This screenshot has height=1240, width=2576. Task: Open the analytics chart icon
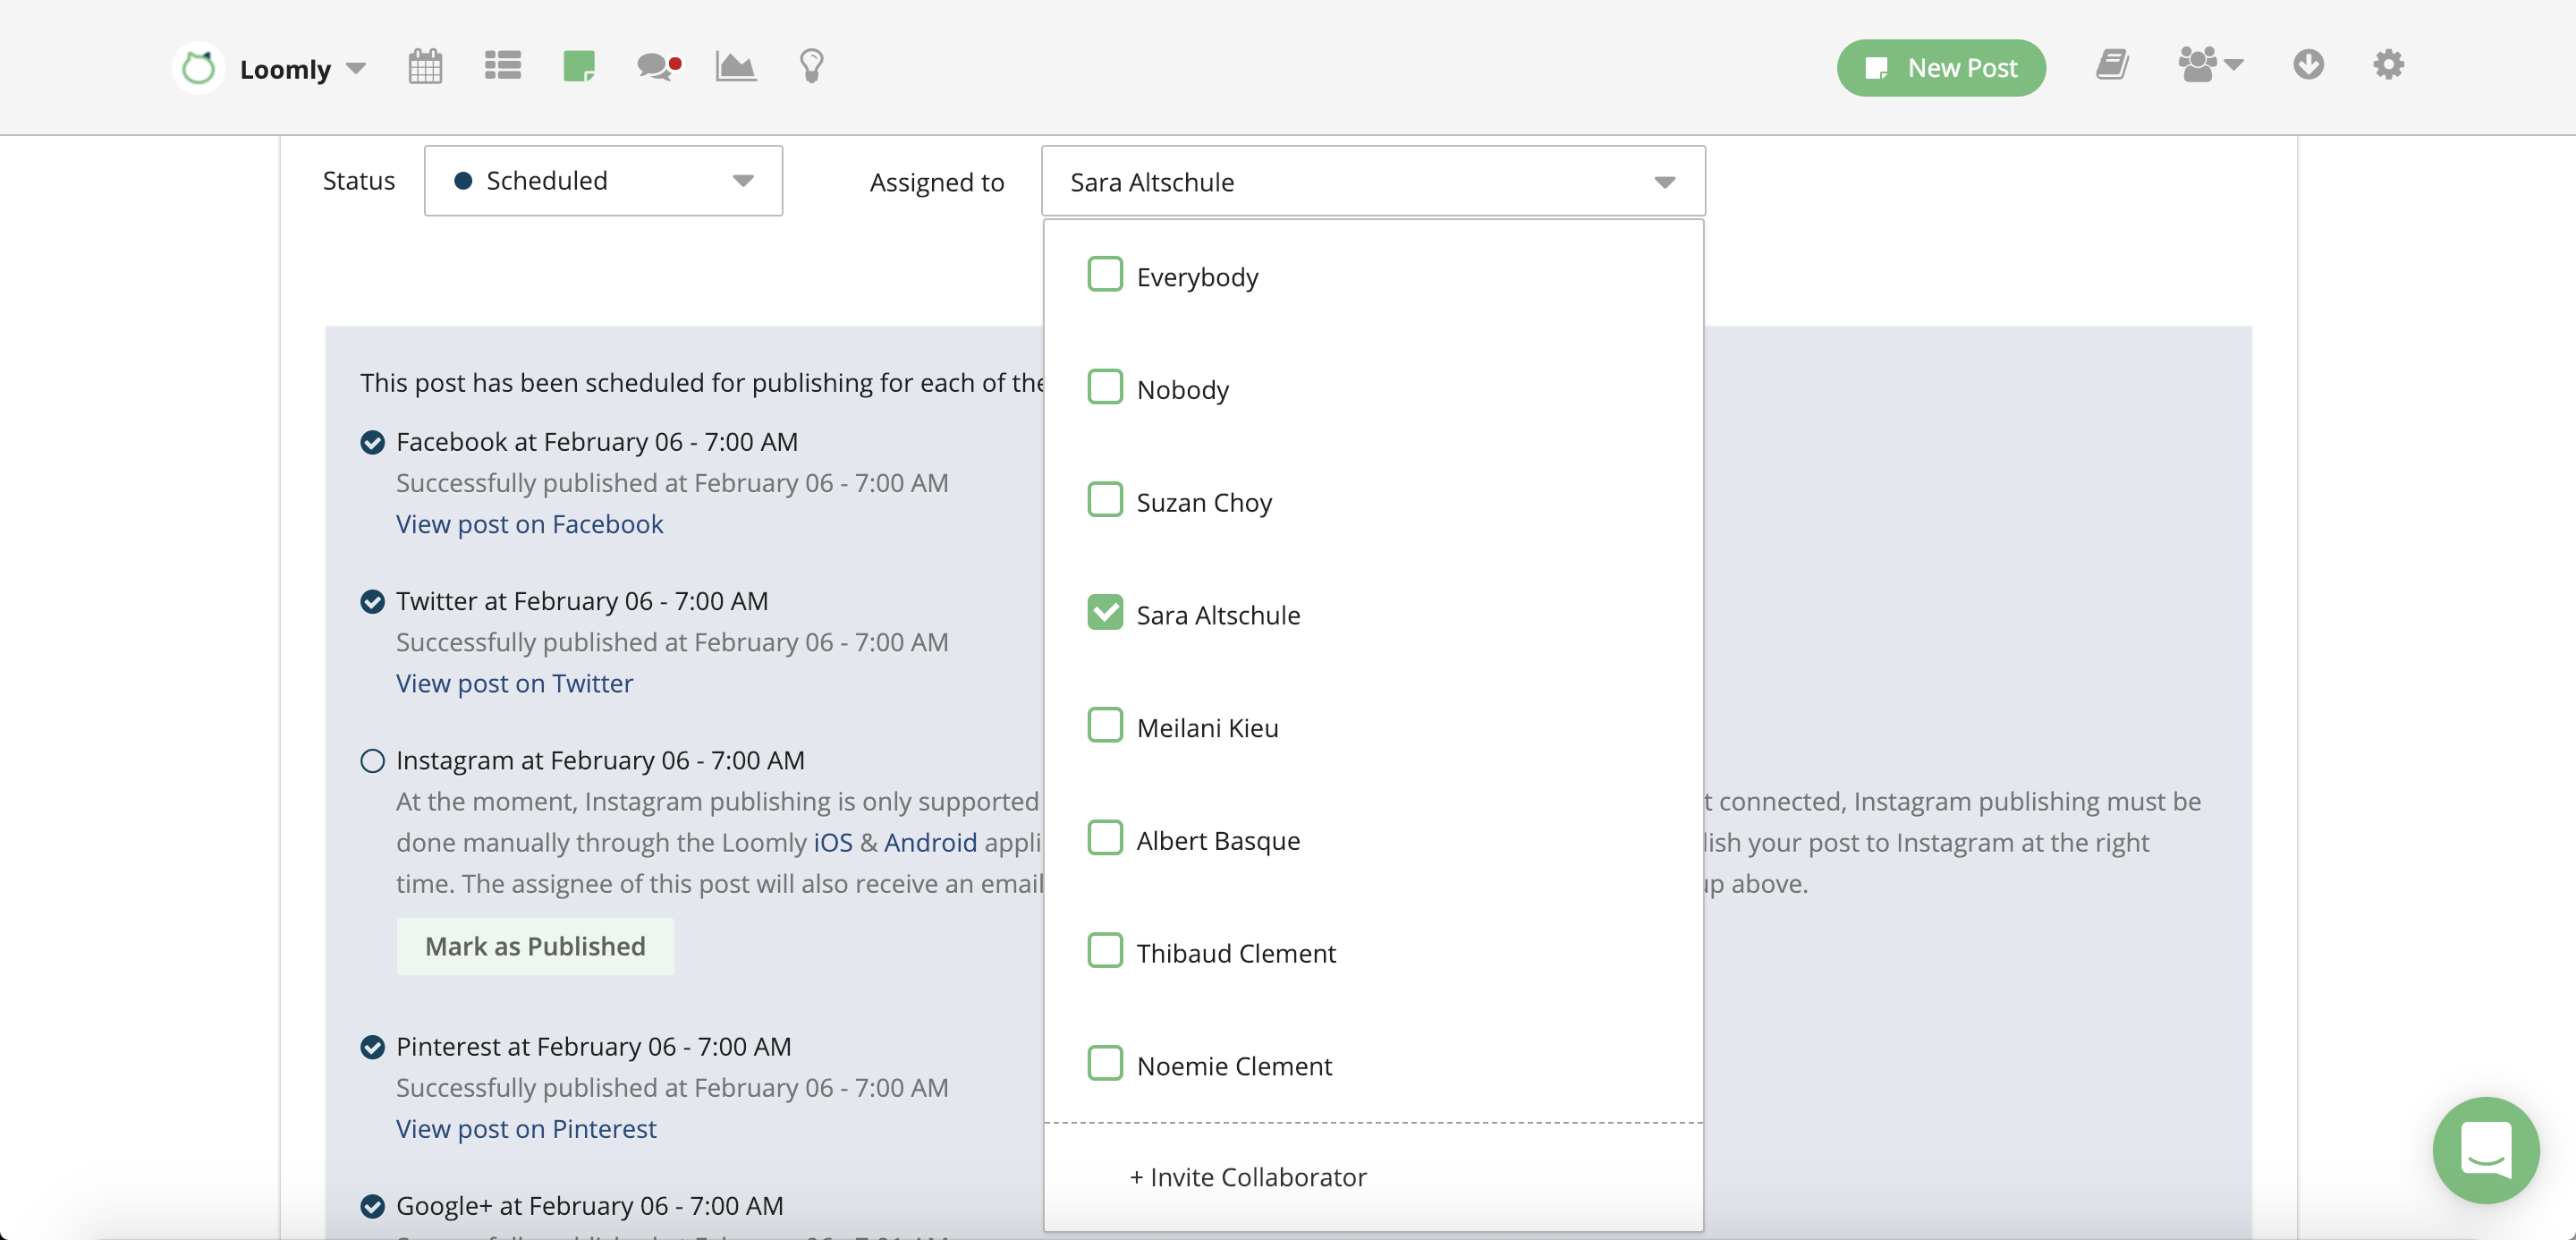[735, 66]
